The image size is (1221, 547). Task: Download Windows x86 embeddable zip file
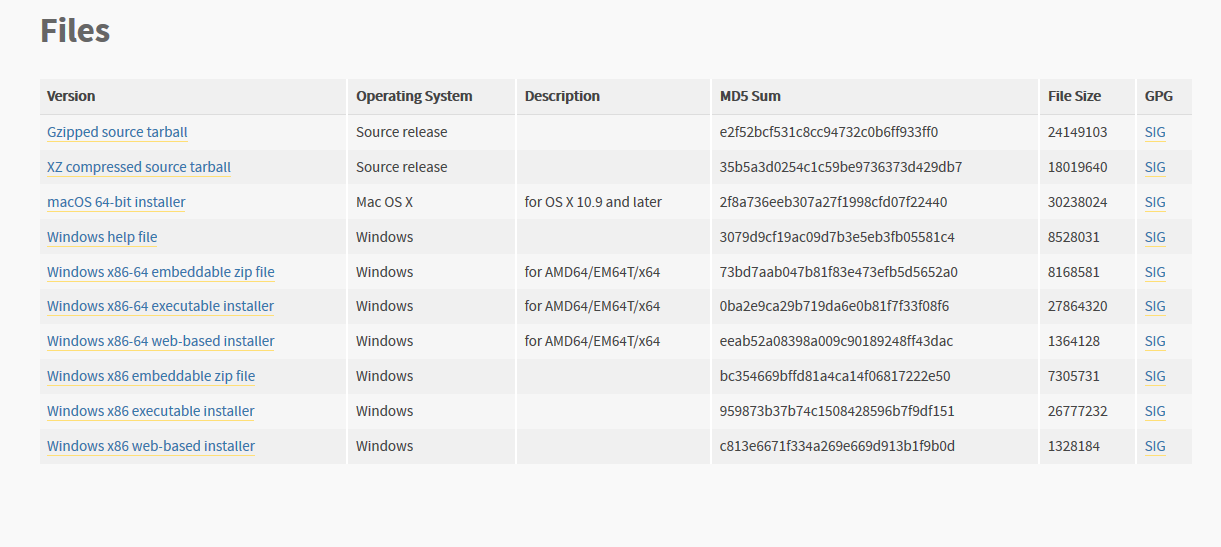(151, 376)
